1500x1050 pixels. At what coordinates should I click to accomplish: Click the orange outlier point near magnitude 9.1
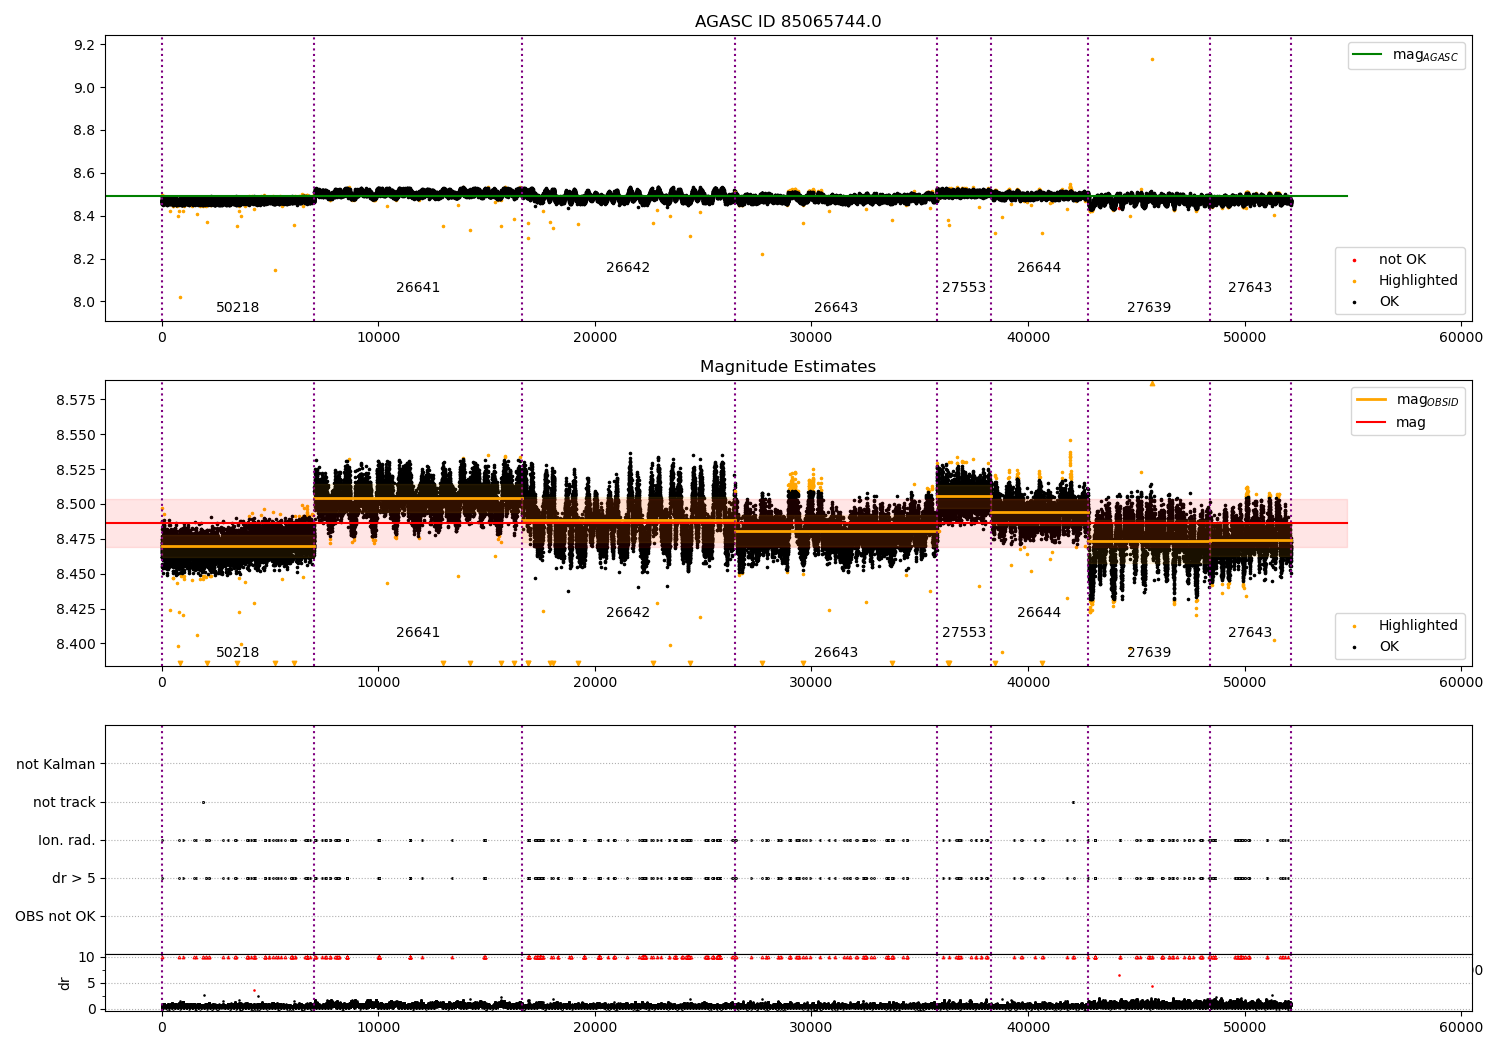pyautogui.click(x=1152, y=59)
